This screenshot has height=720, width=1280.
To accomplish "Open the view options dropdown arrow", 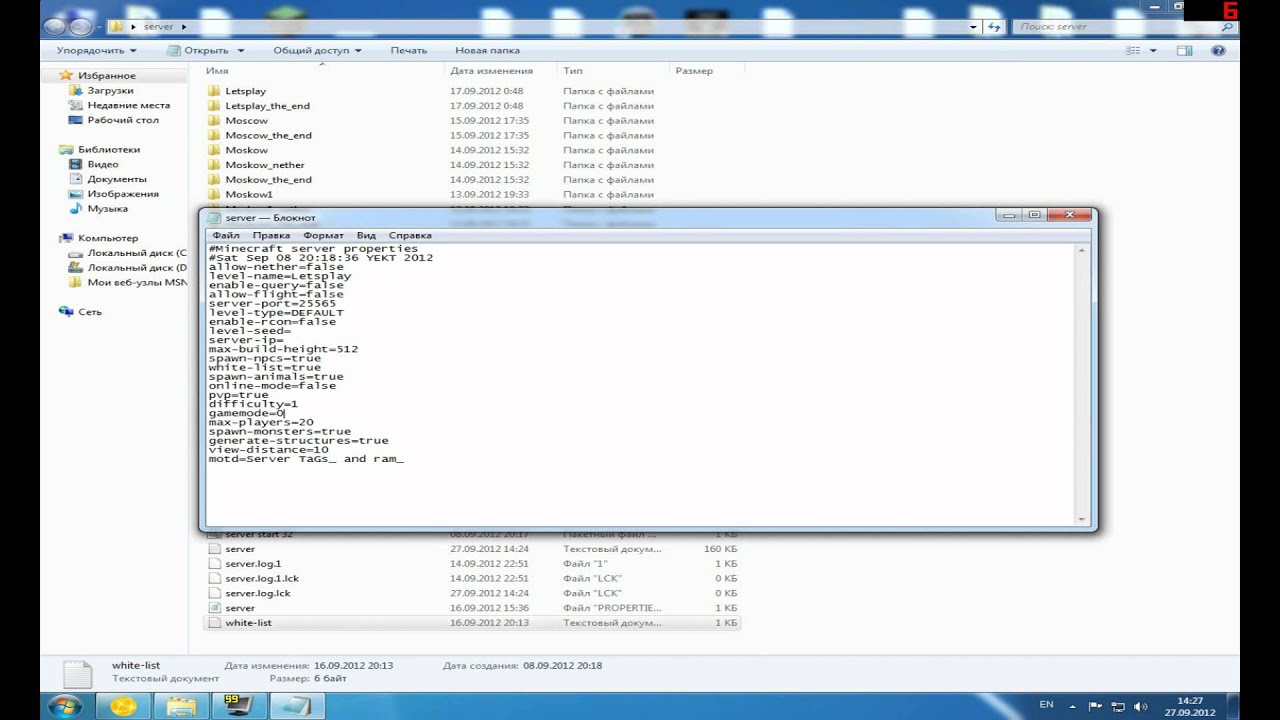I will (x=1153, y=50).
